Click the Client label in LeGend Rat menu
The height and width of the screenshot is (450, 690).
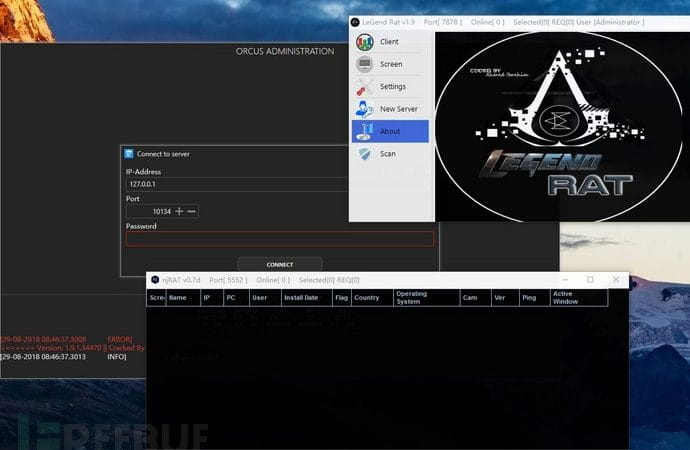(x=389, y=42)
